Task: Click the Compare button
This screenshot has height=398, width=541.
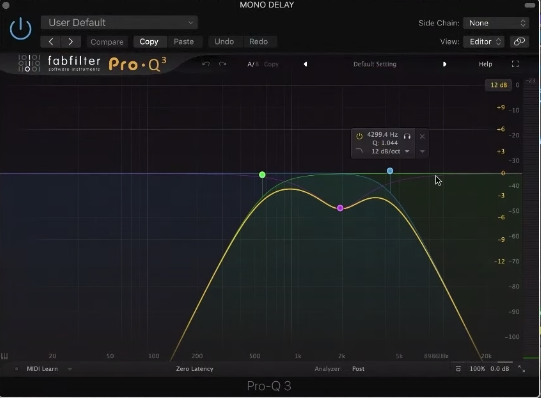Action: pyautogui.click(x=107, y=42)
